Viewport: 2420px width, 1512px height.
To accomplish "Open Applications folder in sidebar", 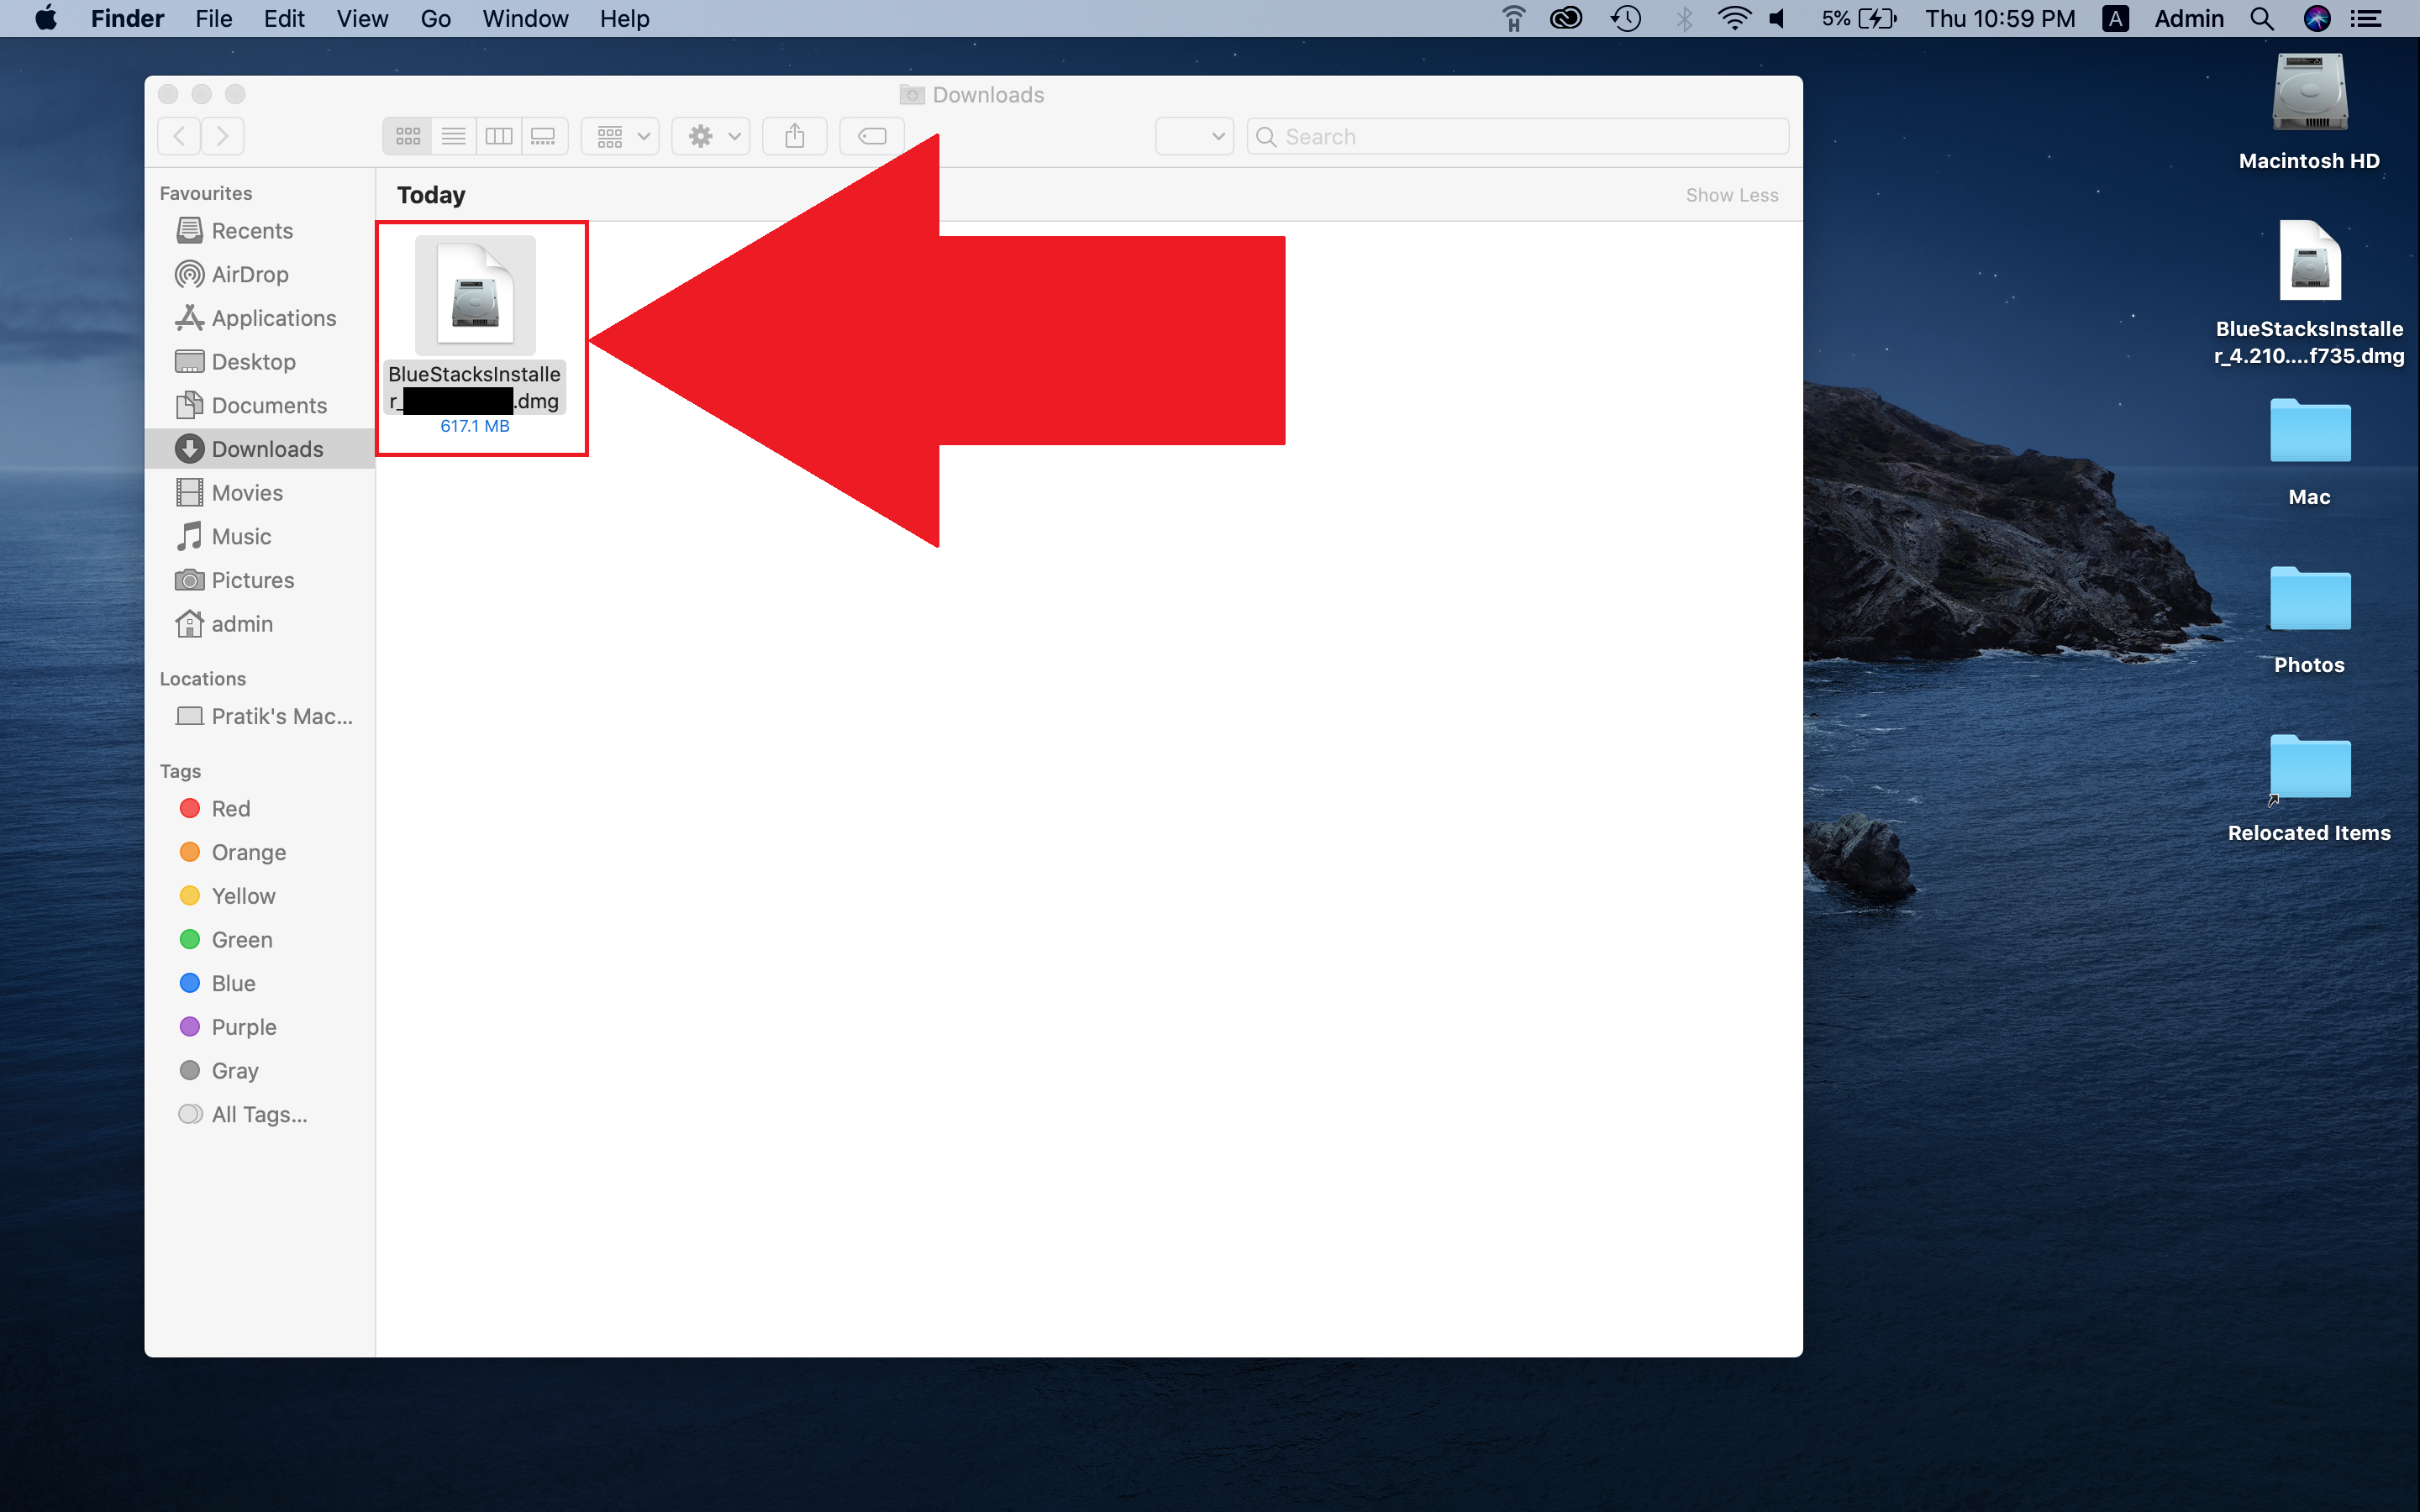I will pos(274,317).
